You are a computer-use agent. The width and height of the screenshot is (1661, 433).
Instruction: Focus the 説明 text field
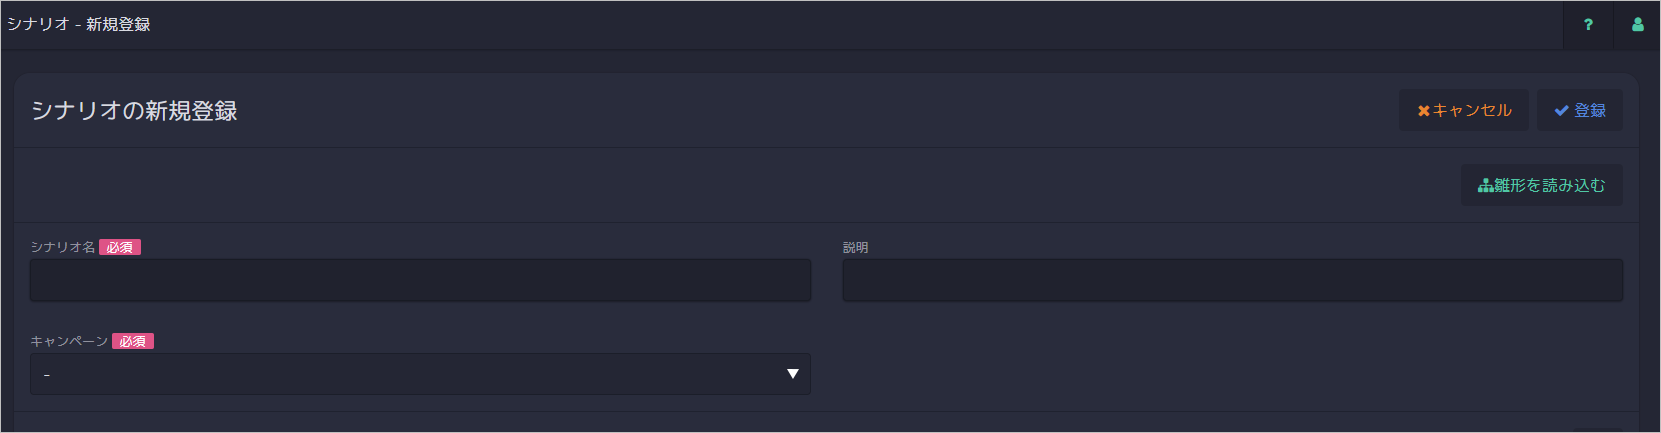tap(1233, 280)
